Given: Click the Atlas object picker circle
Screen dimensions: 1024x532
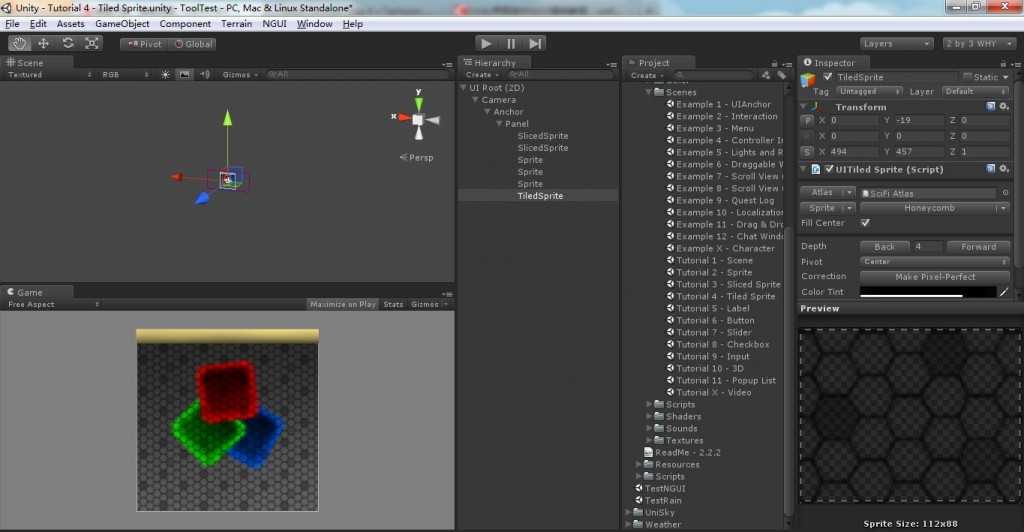Looking at the screenshot, I should pos(1005,193).
